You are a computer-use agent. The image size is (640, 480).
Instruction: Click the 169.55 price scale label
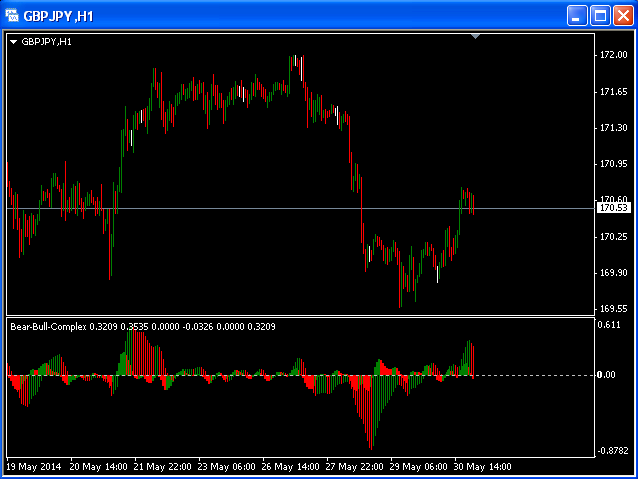[613, 309]
